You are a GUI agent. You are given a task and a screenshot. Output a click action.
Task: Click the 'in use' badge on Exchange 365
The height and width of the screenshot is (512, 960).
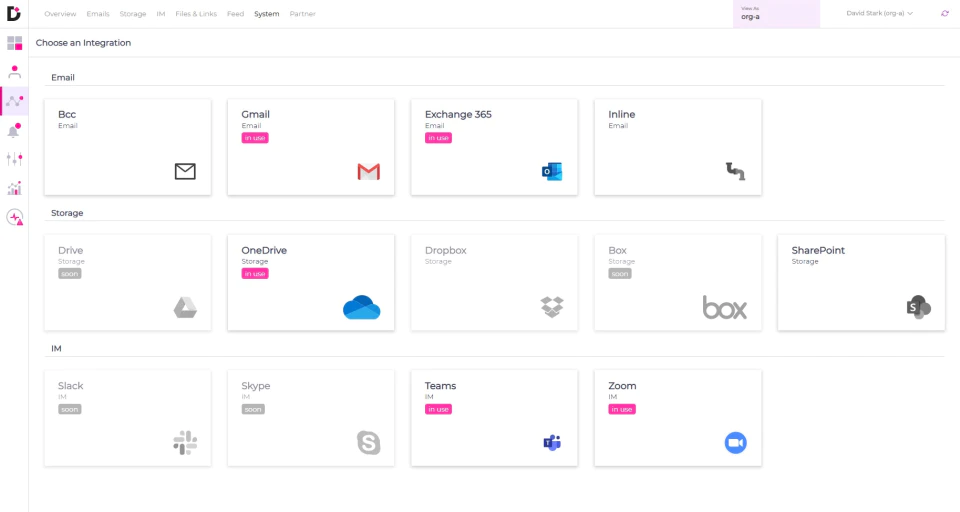438,138
